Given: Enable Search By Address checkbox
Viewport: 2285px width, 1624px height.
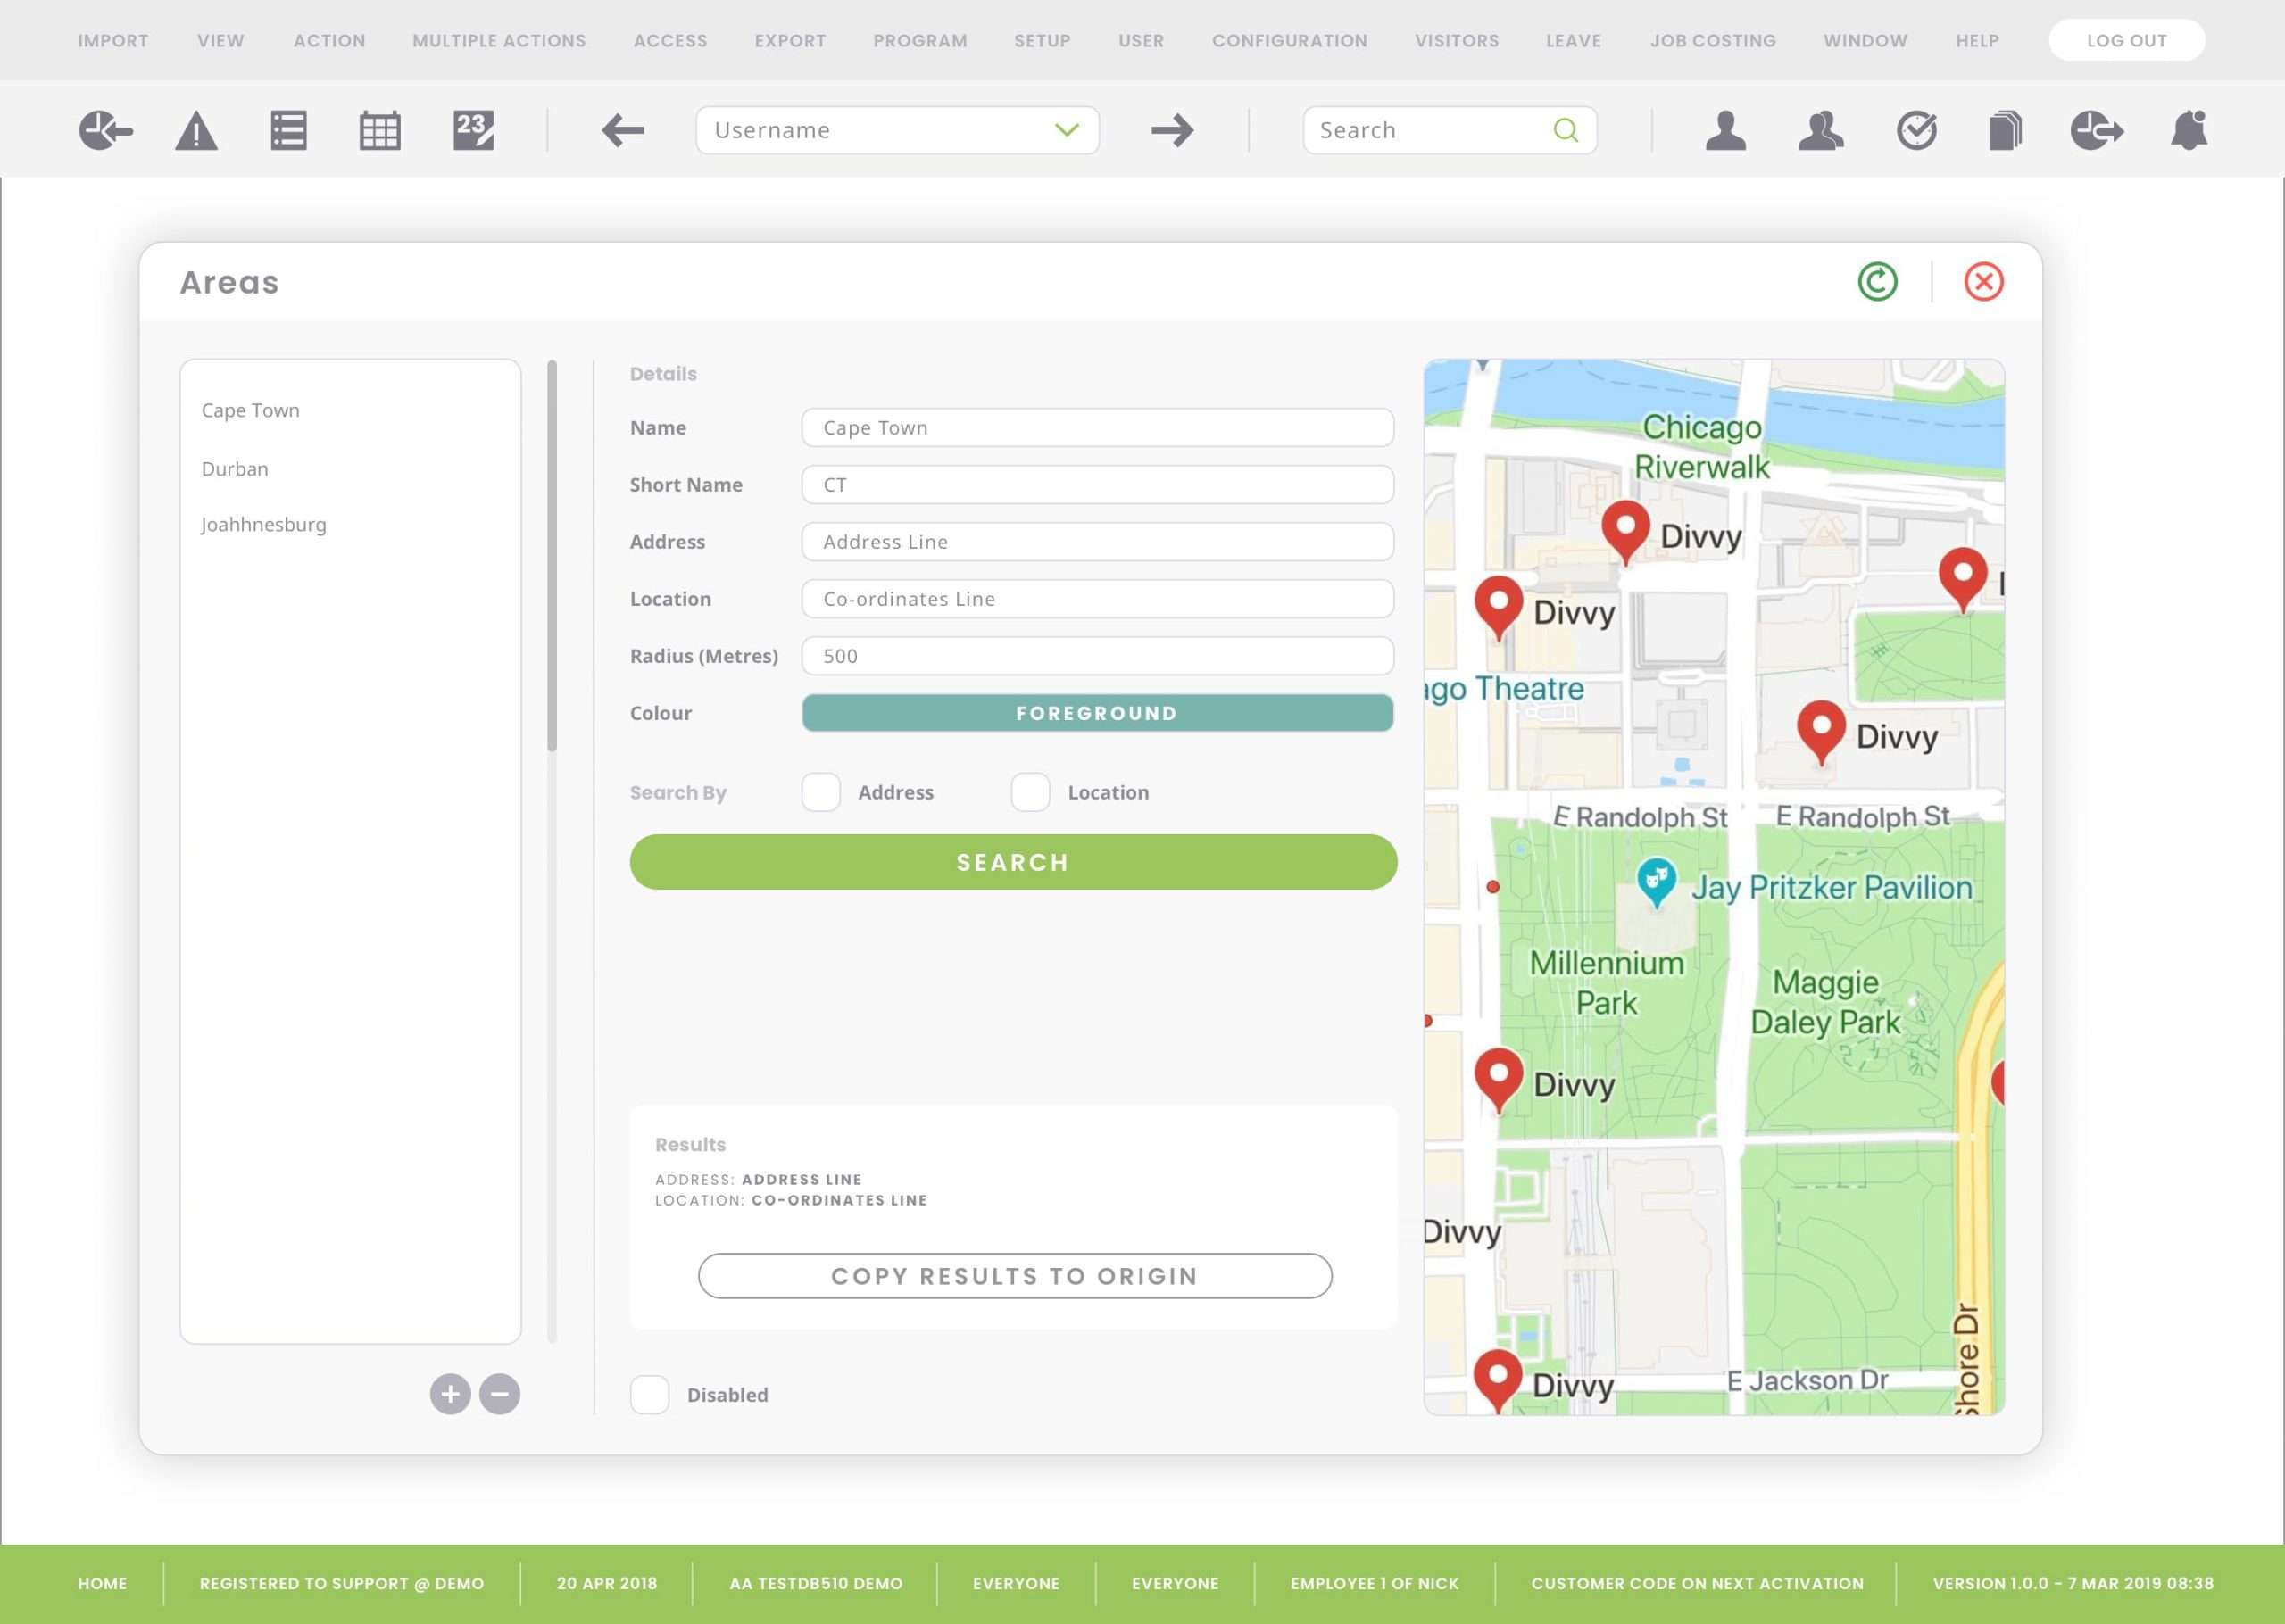Looking at the screenshot, I should (821, 792).
